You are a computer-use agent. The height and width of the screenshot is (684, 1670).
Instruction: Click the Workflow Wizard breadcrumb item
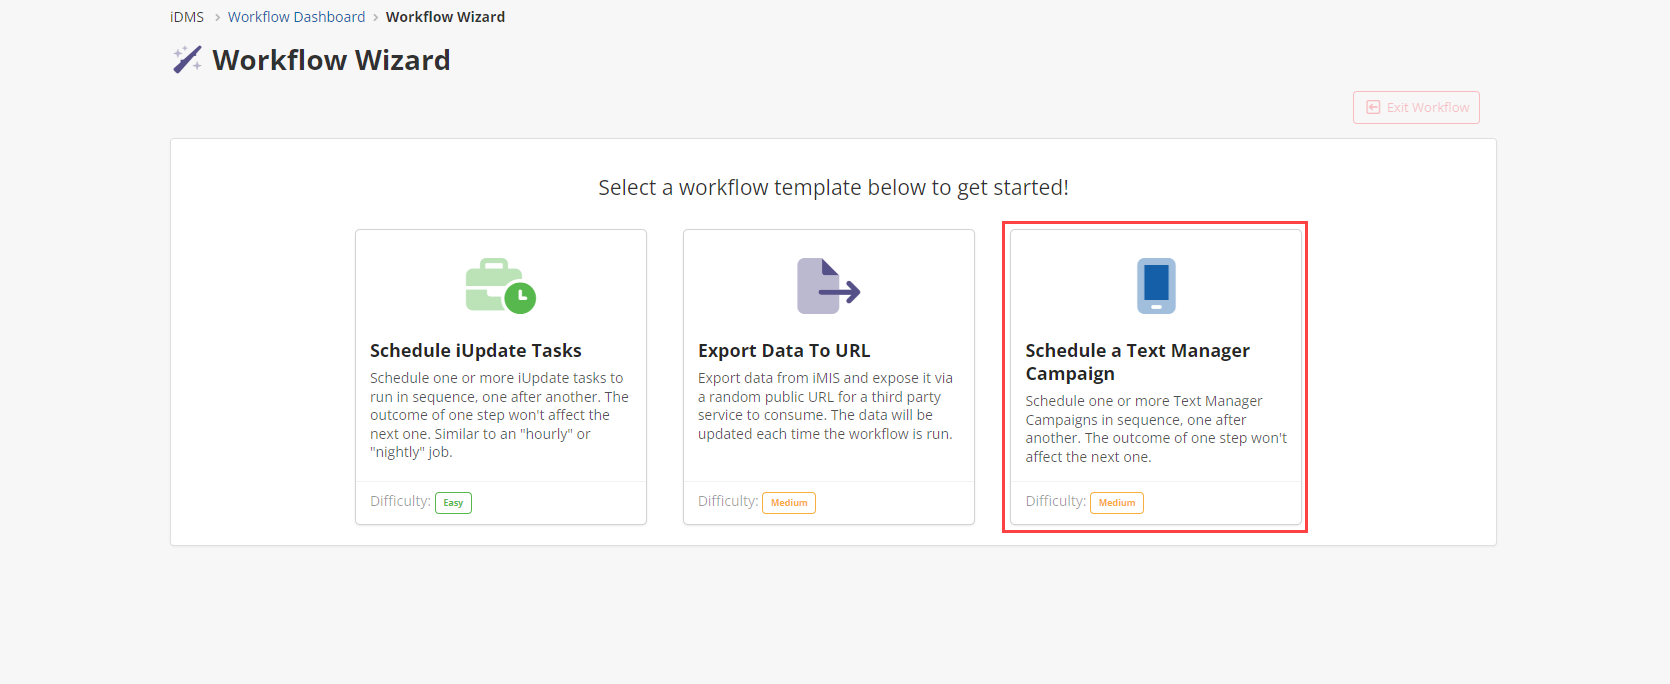pos(445,17)
